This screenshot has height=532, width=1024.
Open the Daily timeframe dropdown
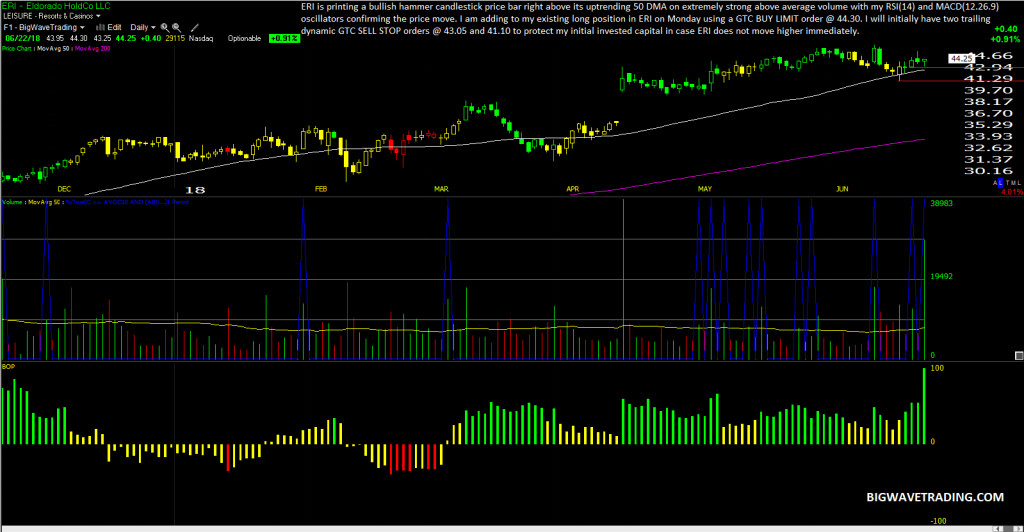coord(142,27)
